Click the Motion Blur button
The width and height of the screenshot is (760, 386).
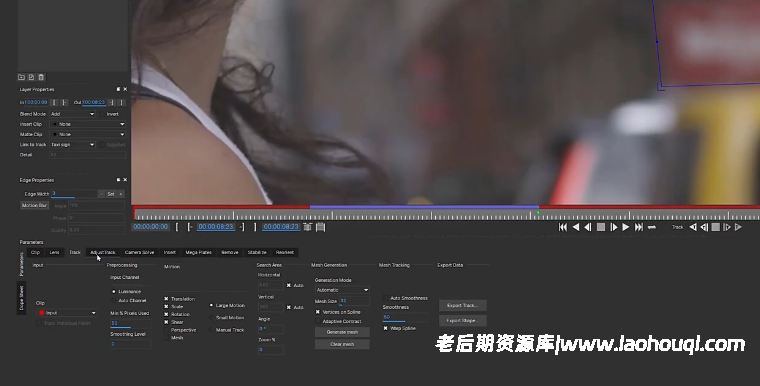click(34, 206)
